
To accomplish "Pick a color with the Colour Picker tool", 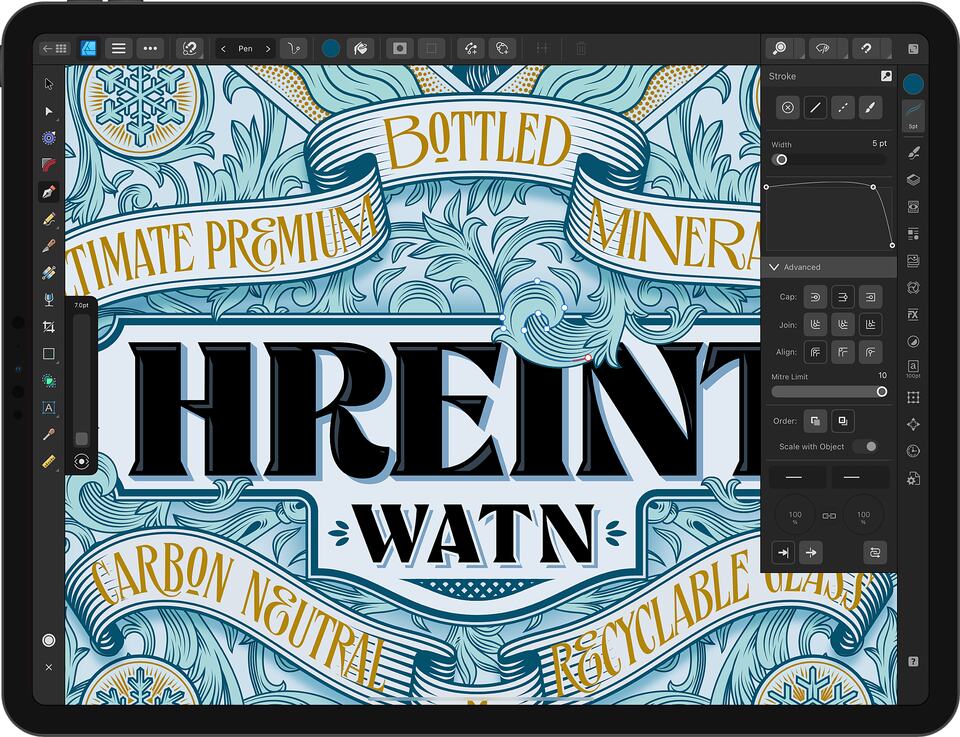I will point(47,437).
